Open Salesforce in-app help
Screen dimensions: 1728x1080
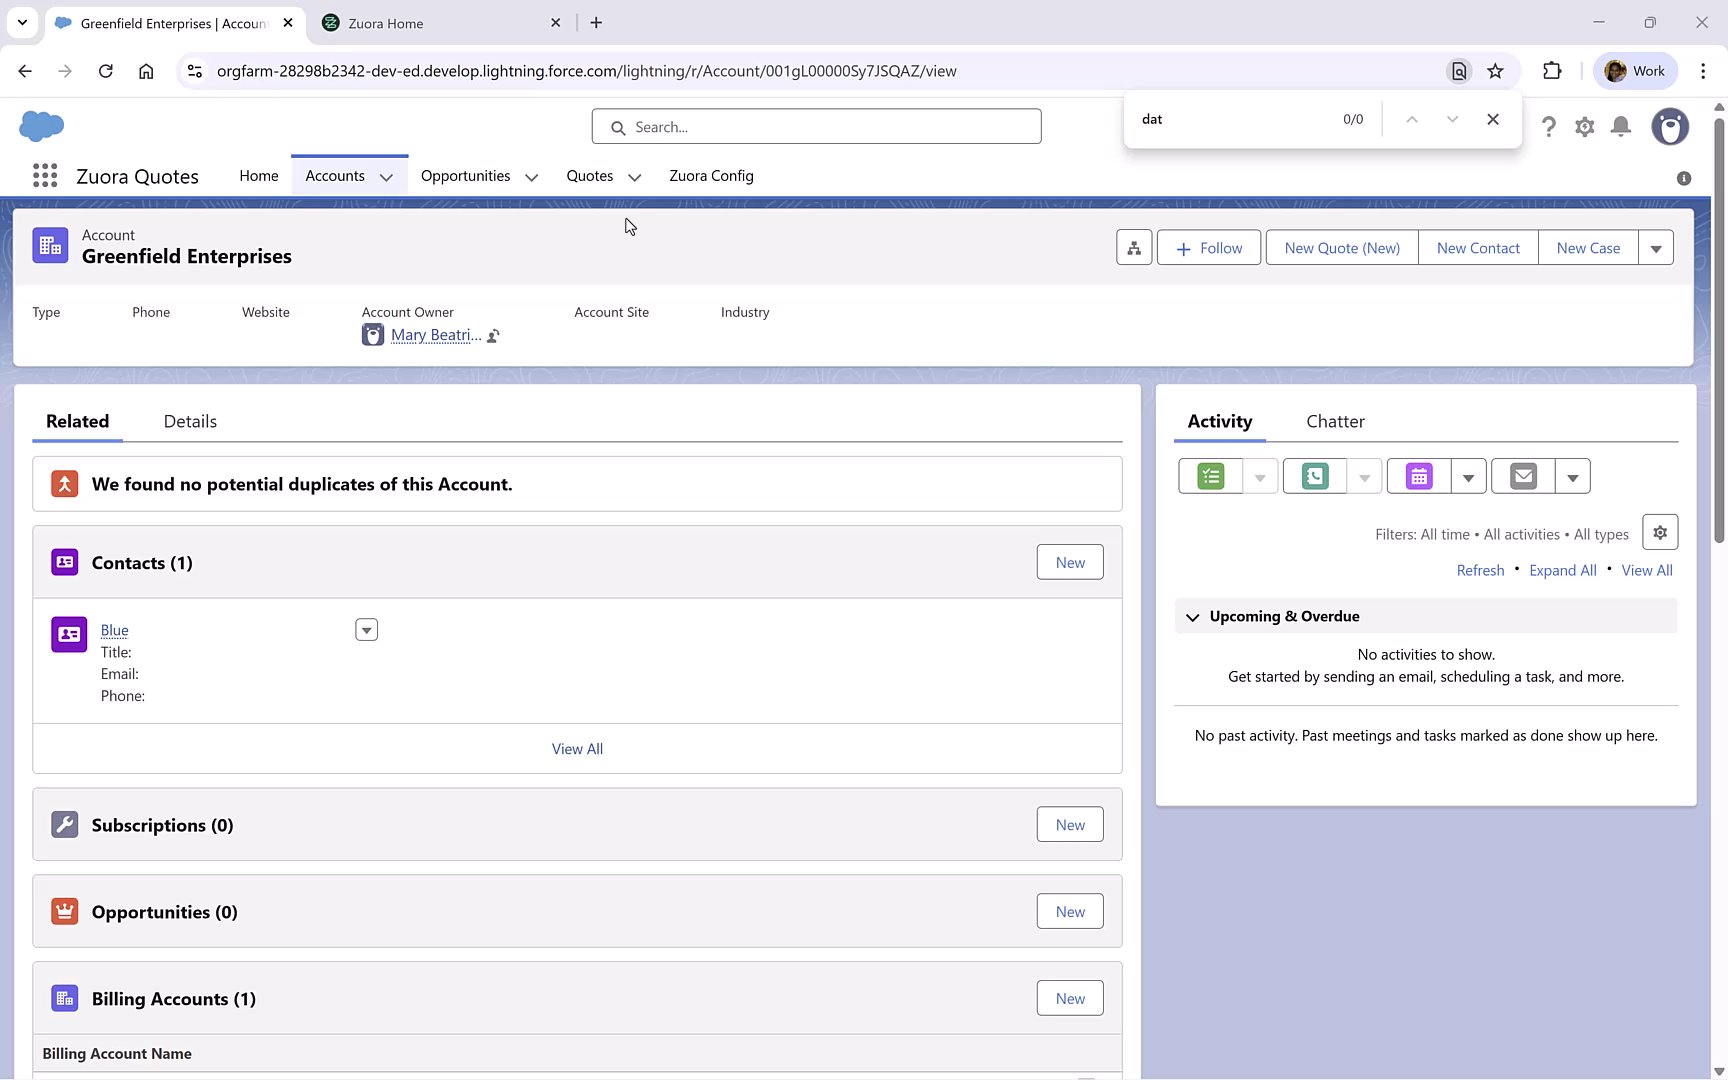[1549, 127]
